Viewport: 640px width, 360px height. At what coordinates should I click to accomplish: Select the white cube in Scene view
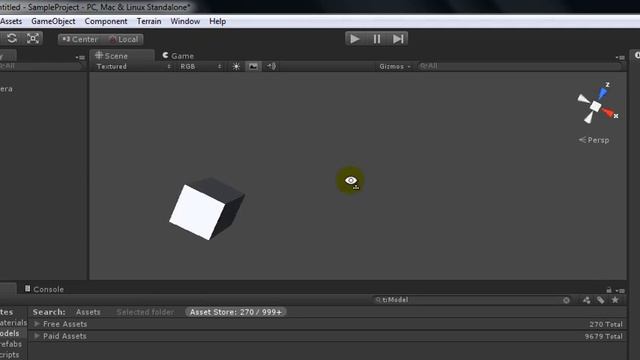click(206, 208)
